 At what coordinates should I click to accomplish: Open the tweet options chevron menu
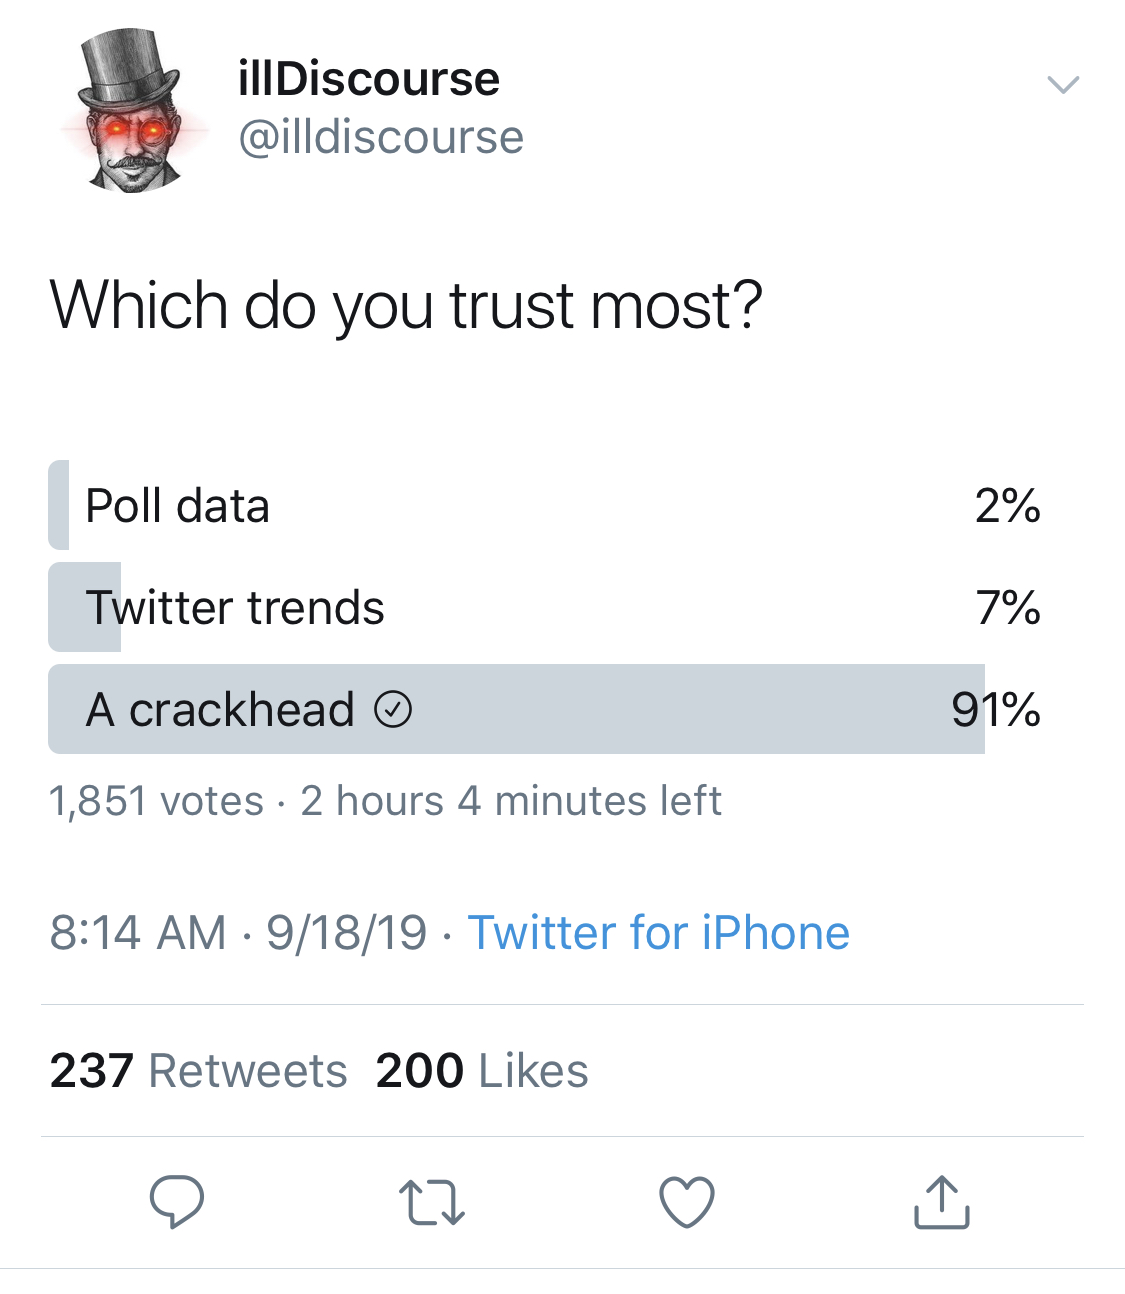(1062, 84)
